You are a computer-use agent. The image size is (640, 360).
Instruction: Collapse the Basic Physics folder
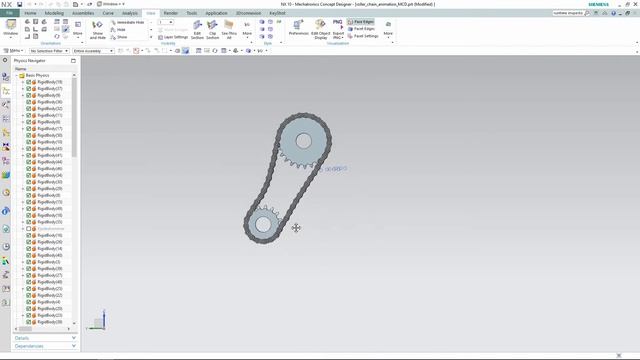point(17,76)
